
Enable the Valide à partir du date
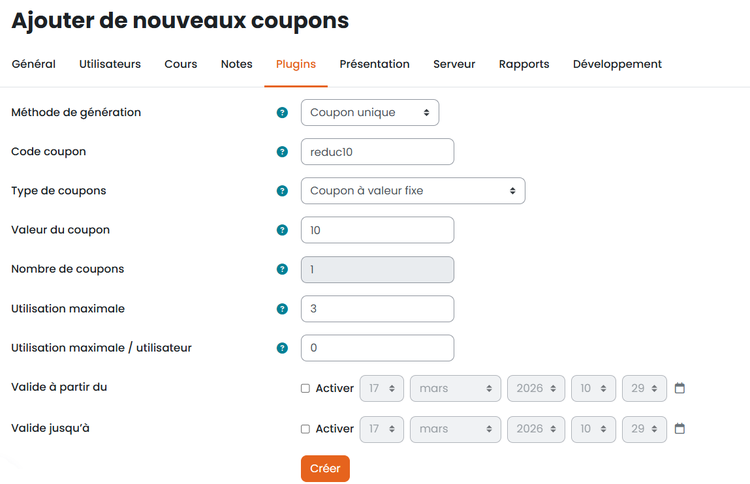point(306,388)
